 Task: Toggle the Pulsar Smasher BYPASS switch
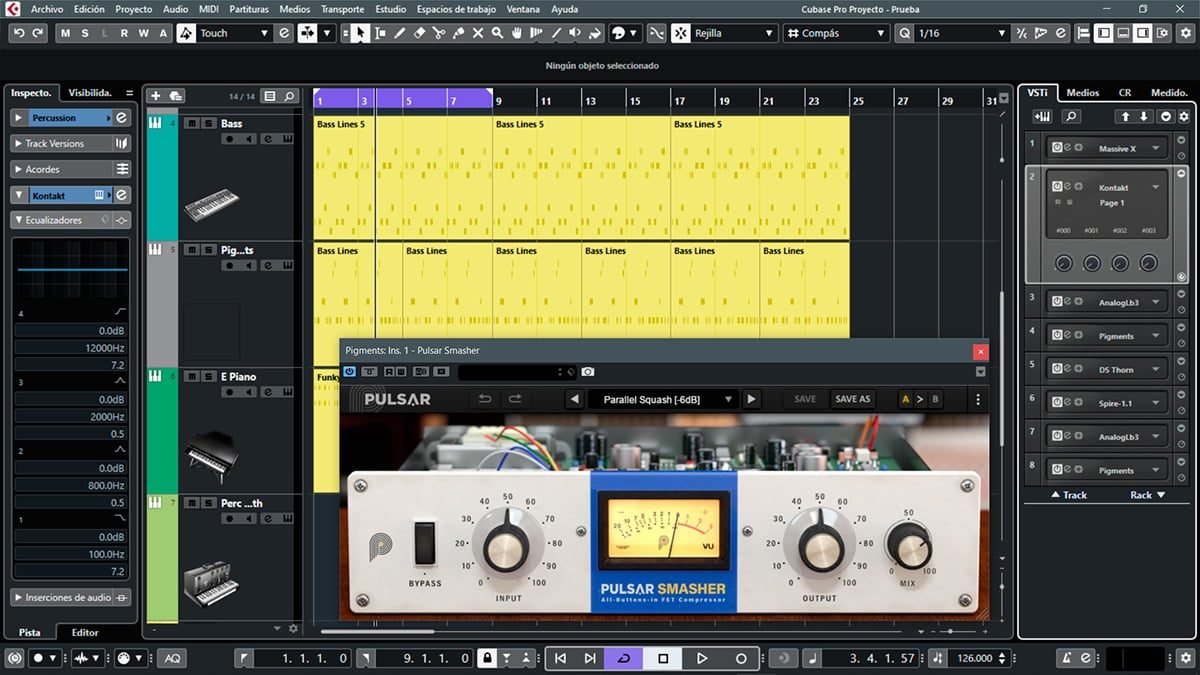pyautogui.click(x=425, y=544)
